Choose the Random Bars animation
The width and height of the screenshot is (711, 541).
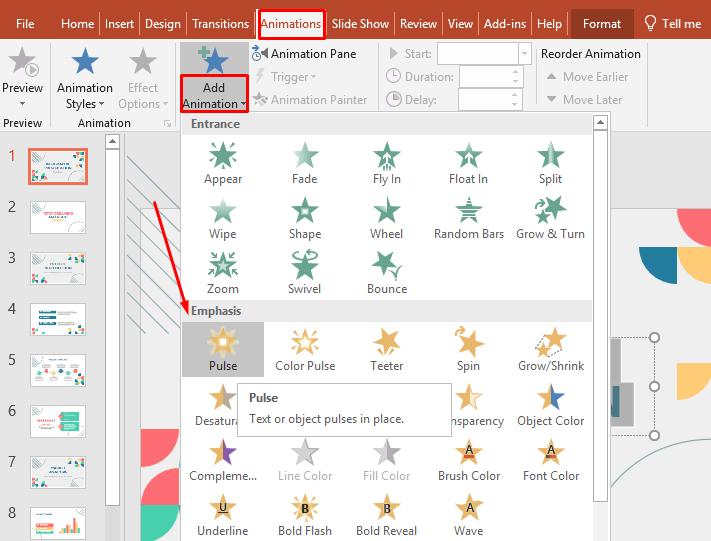pos(468,218)
